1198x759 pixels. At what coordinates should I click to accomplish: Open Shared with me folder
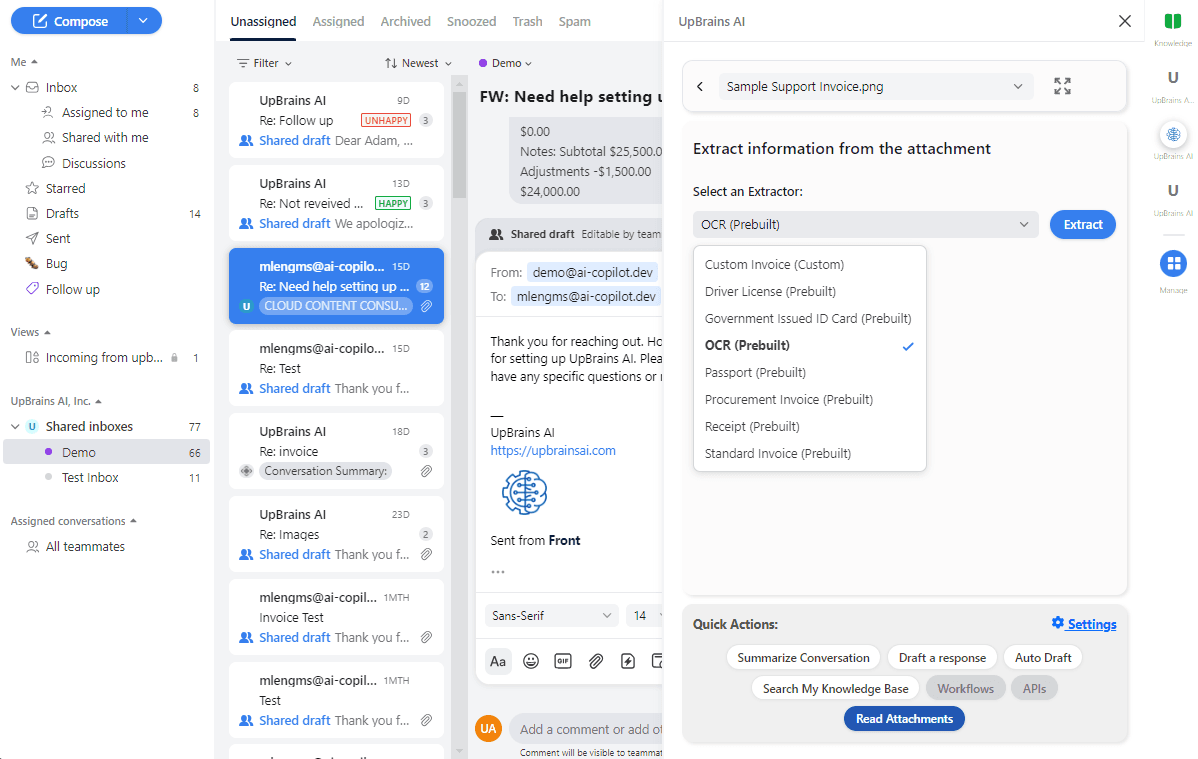[105, 138]
